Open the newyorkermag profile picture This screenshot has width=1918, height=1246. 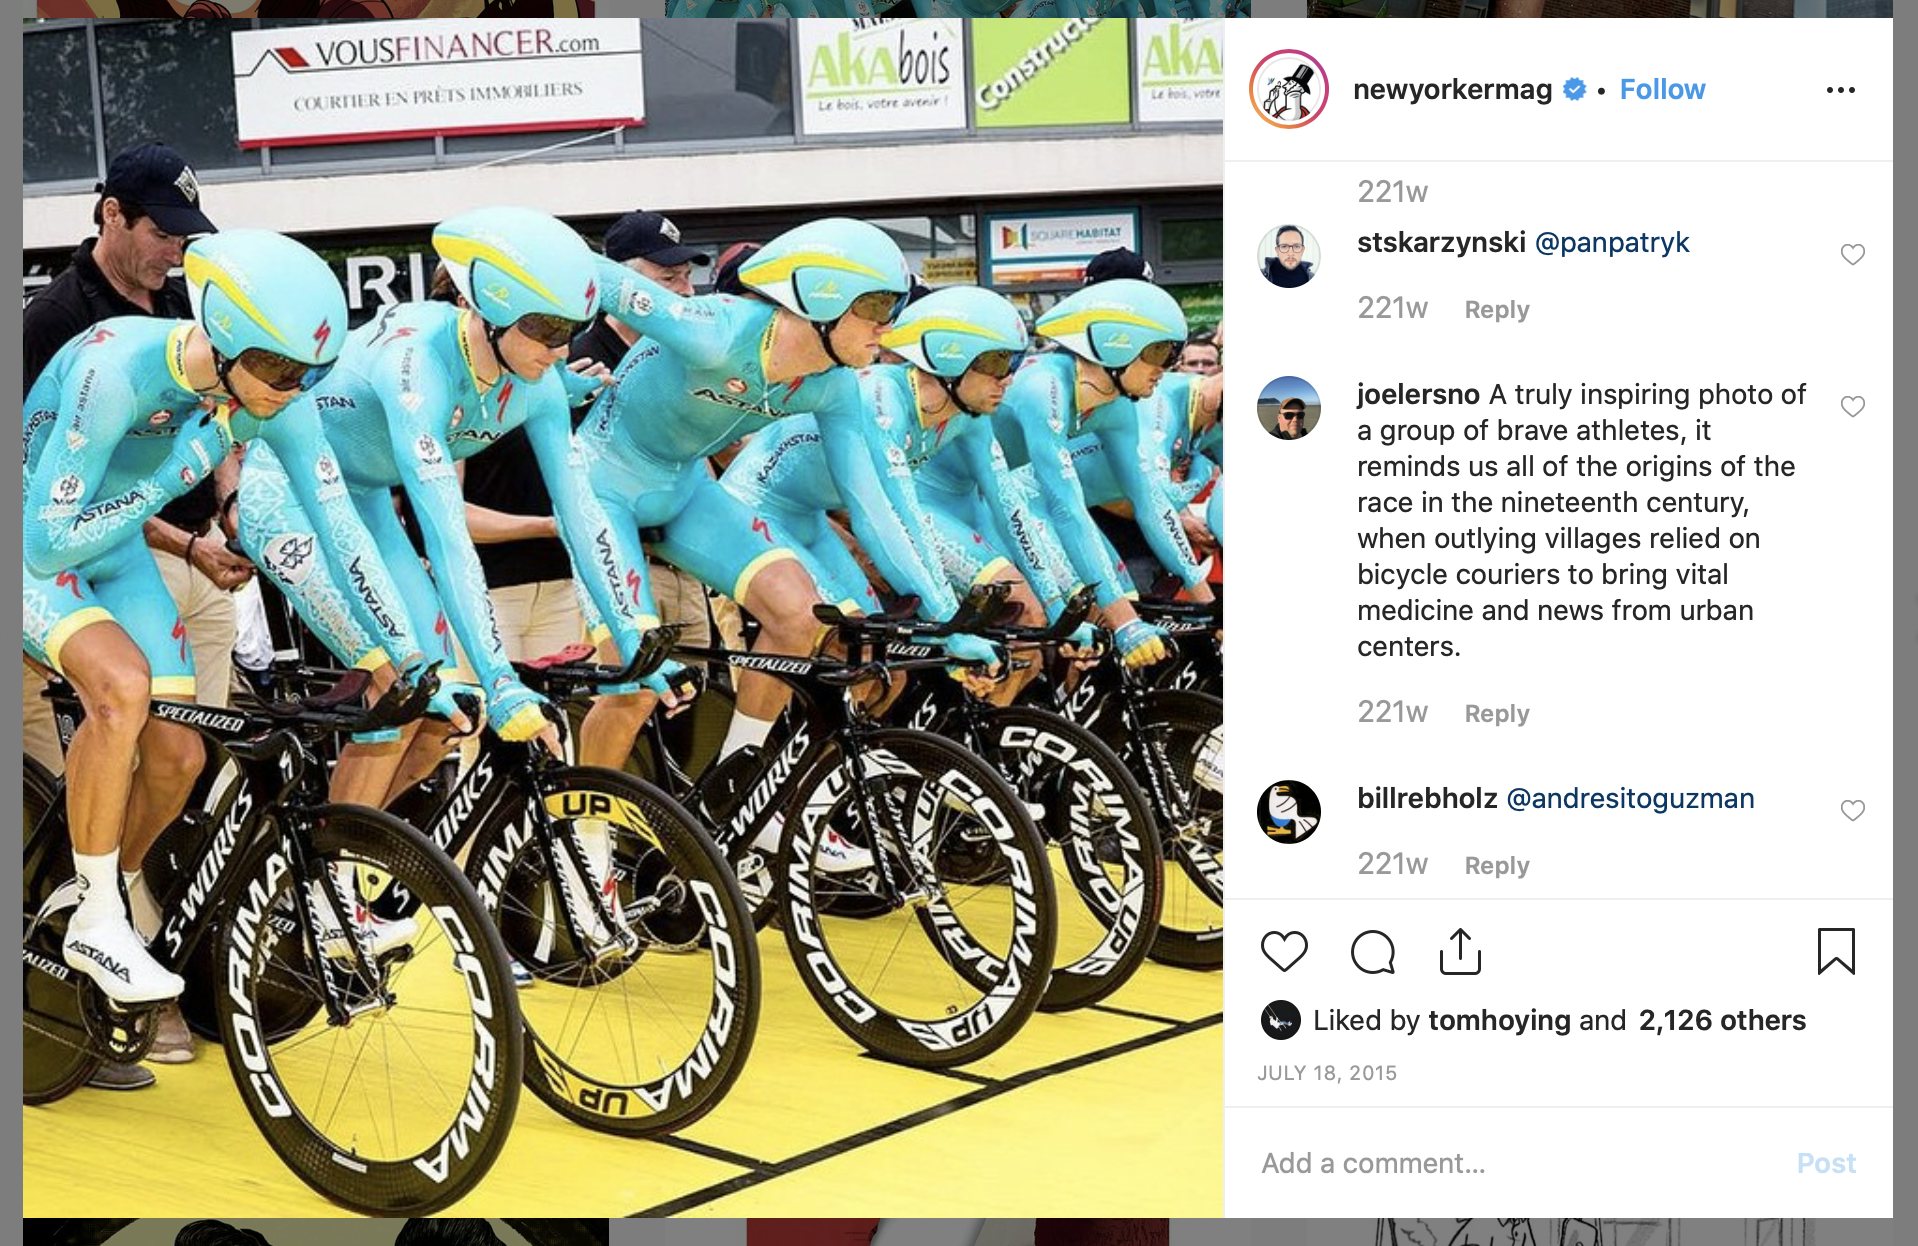(1289, 89)
